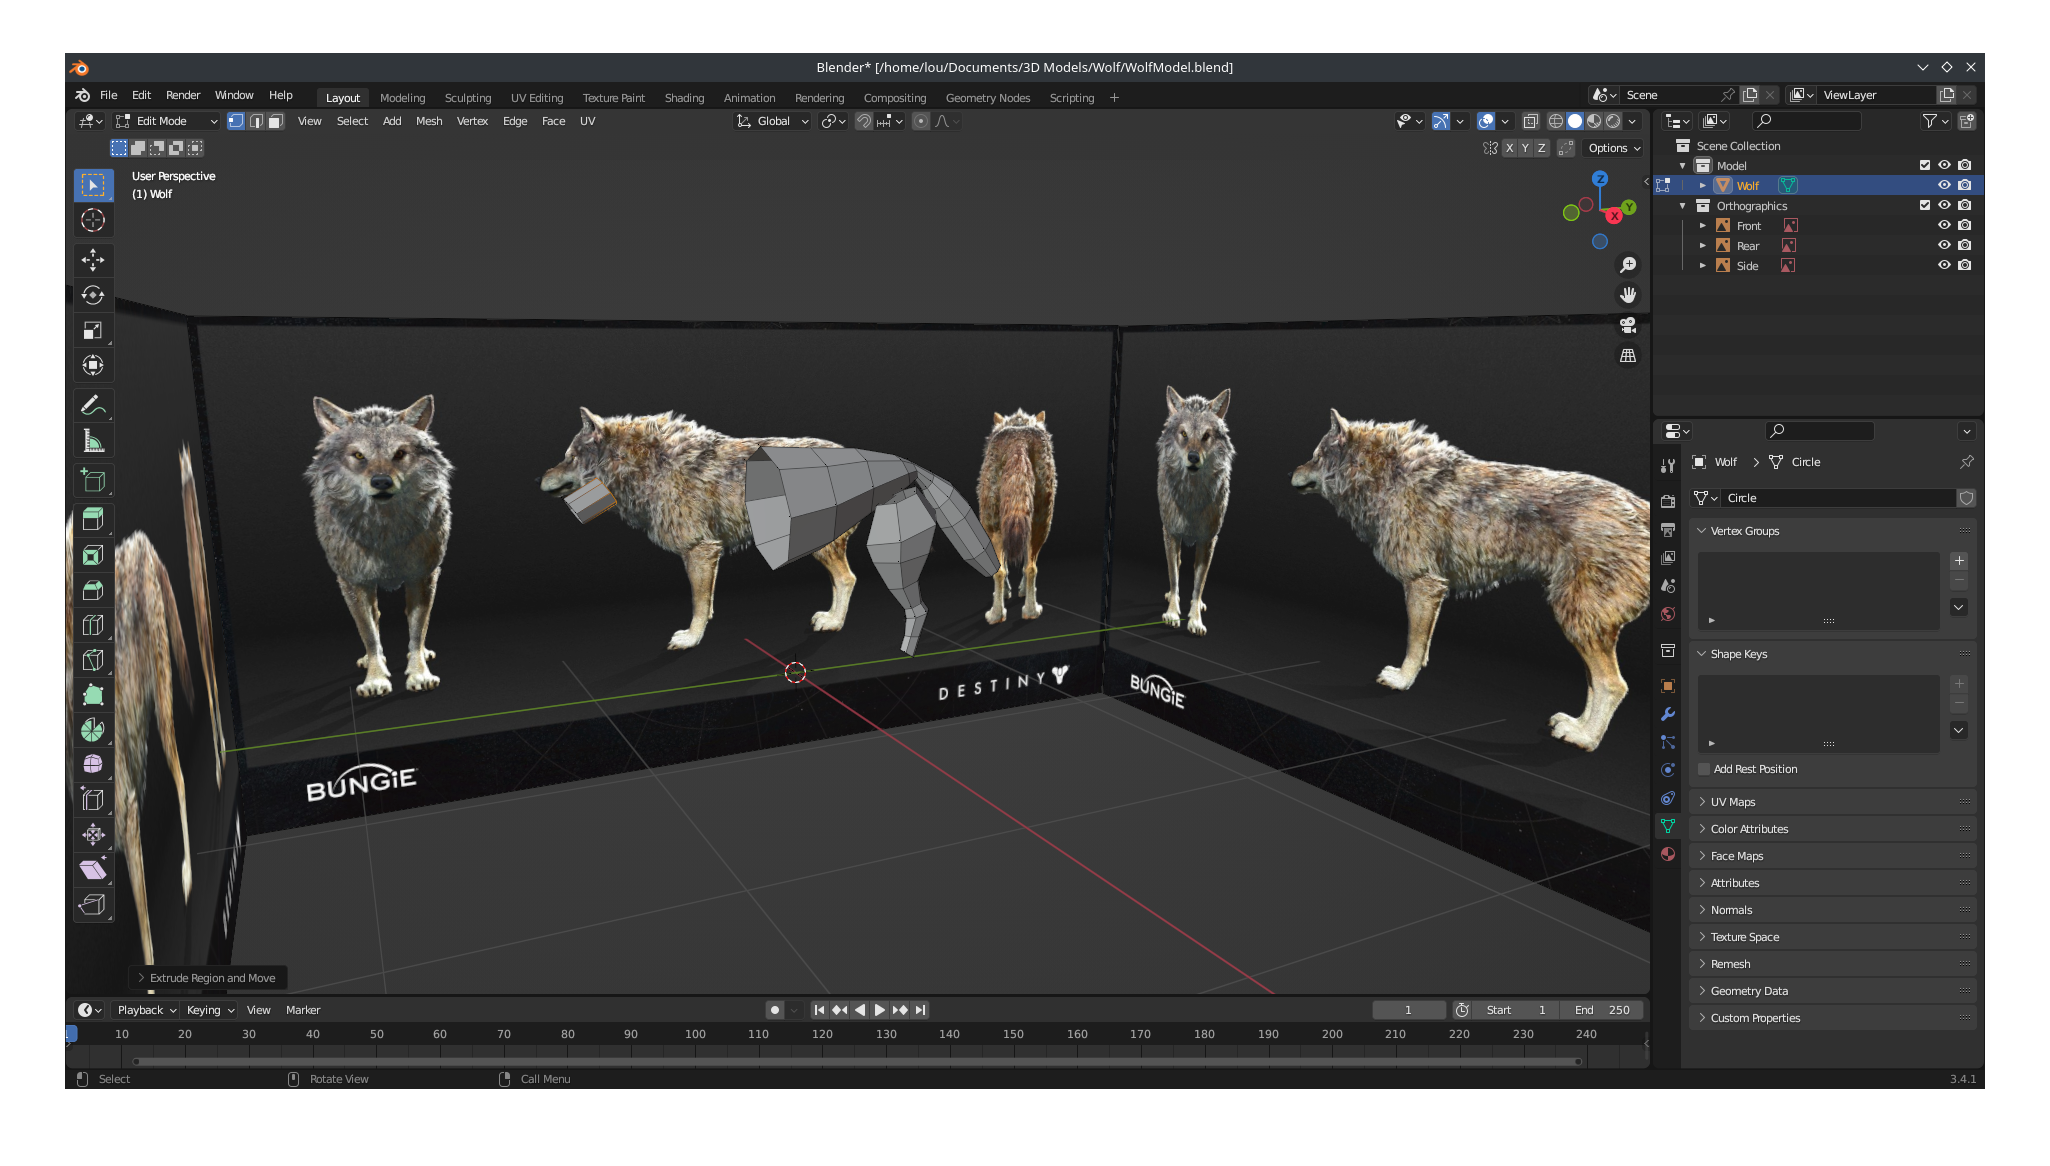Click the timeline playhead at frame 1
Image resolution: width=2050 pixels, height=1166 pixels.
71,1034
